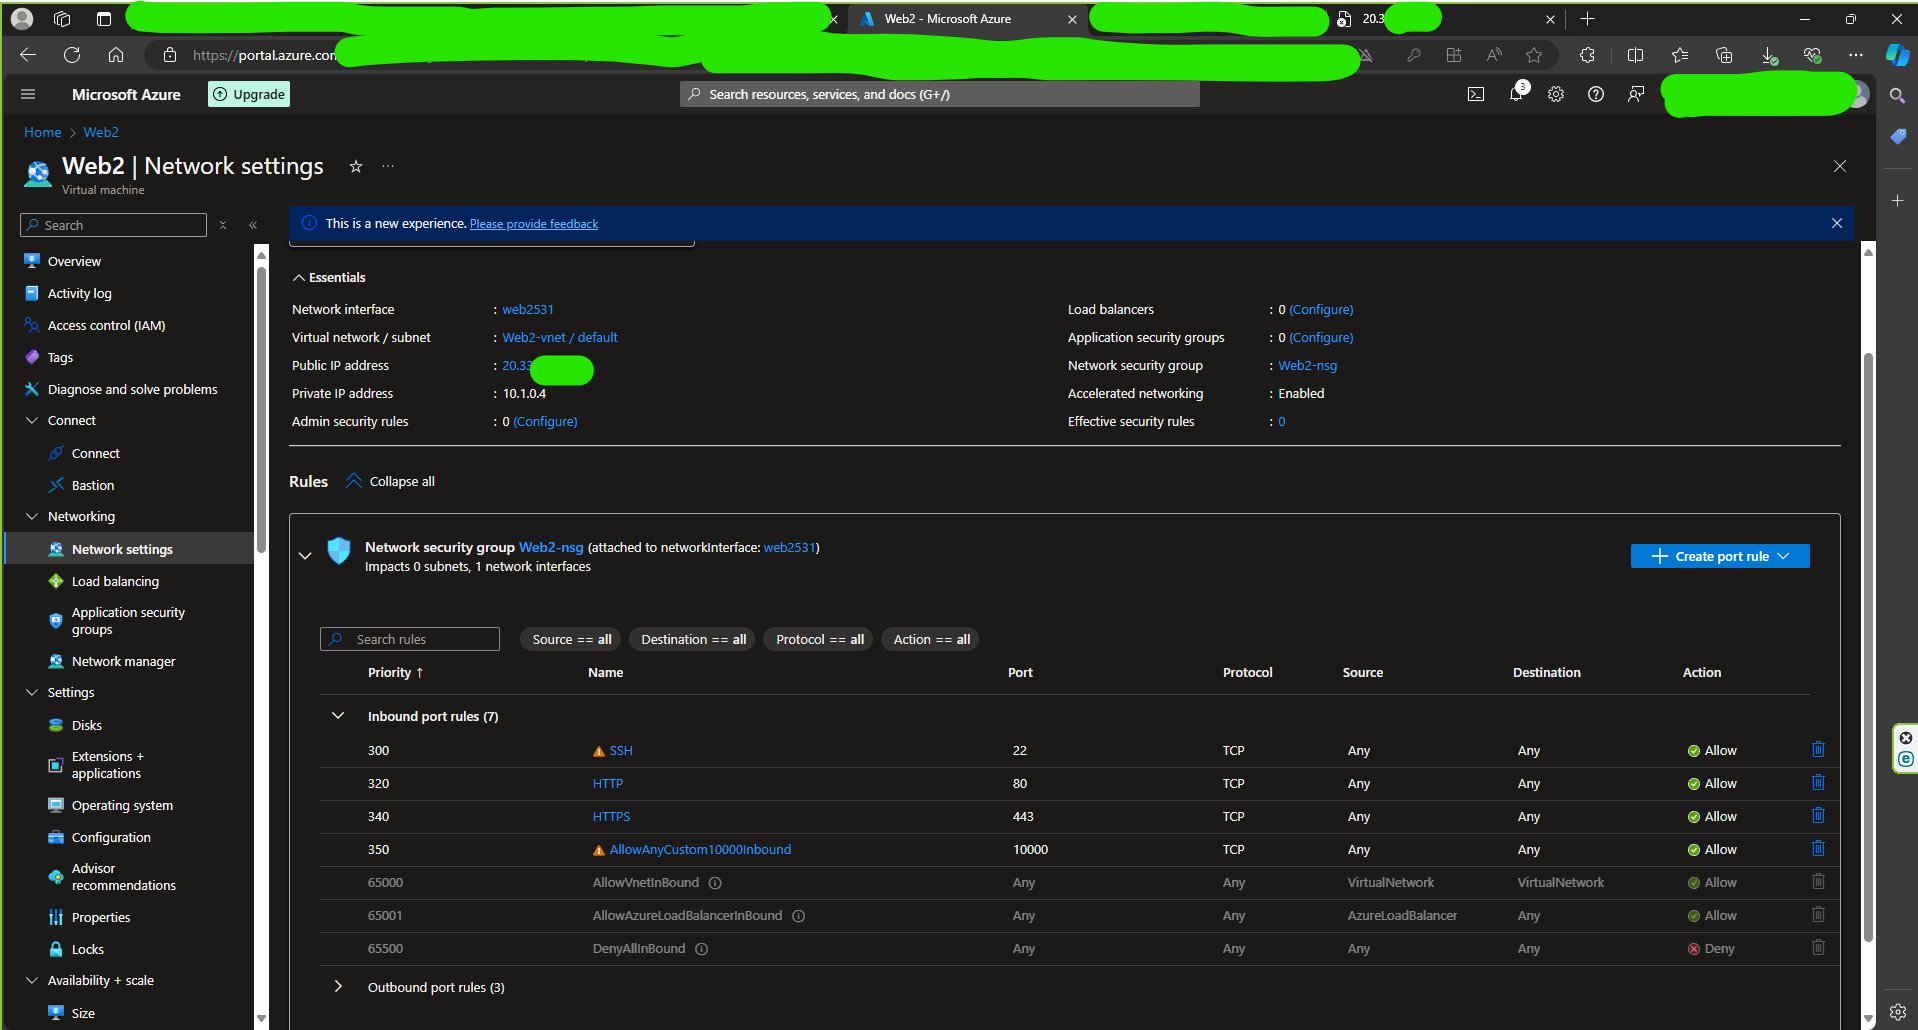Viewport: 1918px width, 1030px height.
Task: Collapse the Networking menu group
Action: tap(32, 517)
